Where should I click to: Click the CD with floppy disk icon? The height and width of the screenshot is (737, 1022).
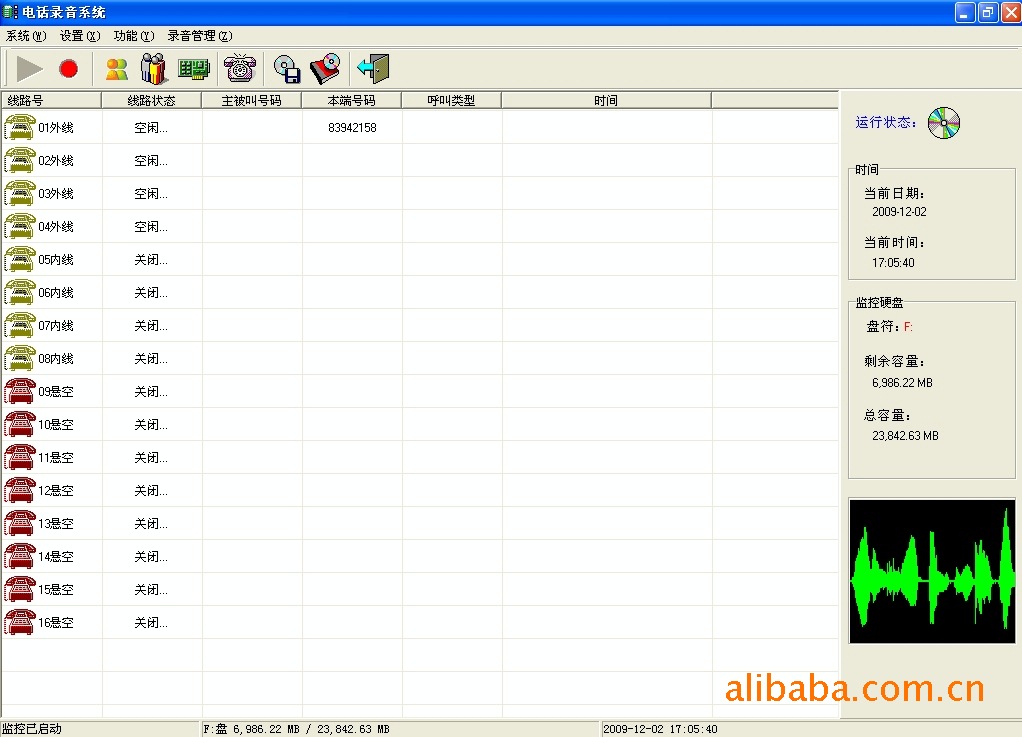coord(287,69)
